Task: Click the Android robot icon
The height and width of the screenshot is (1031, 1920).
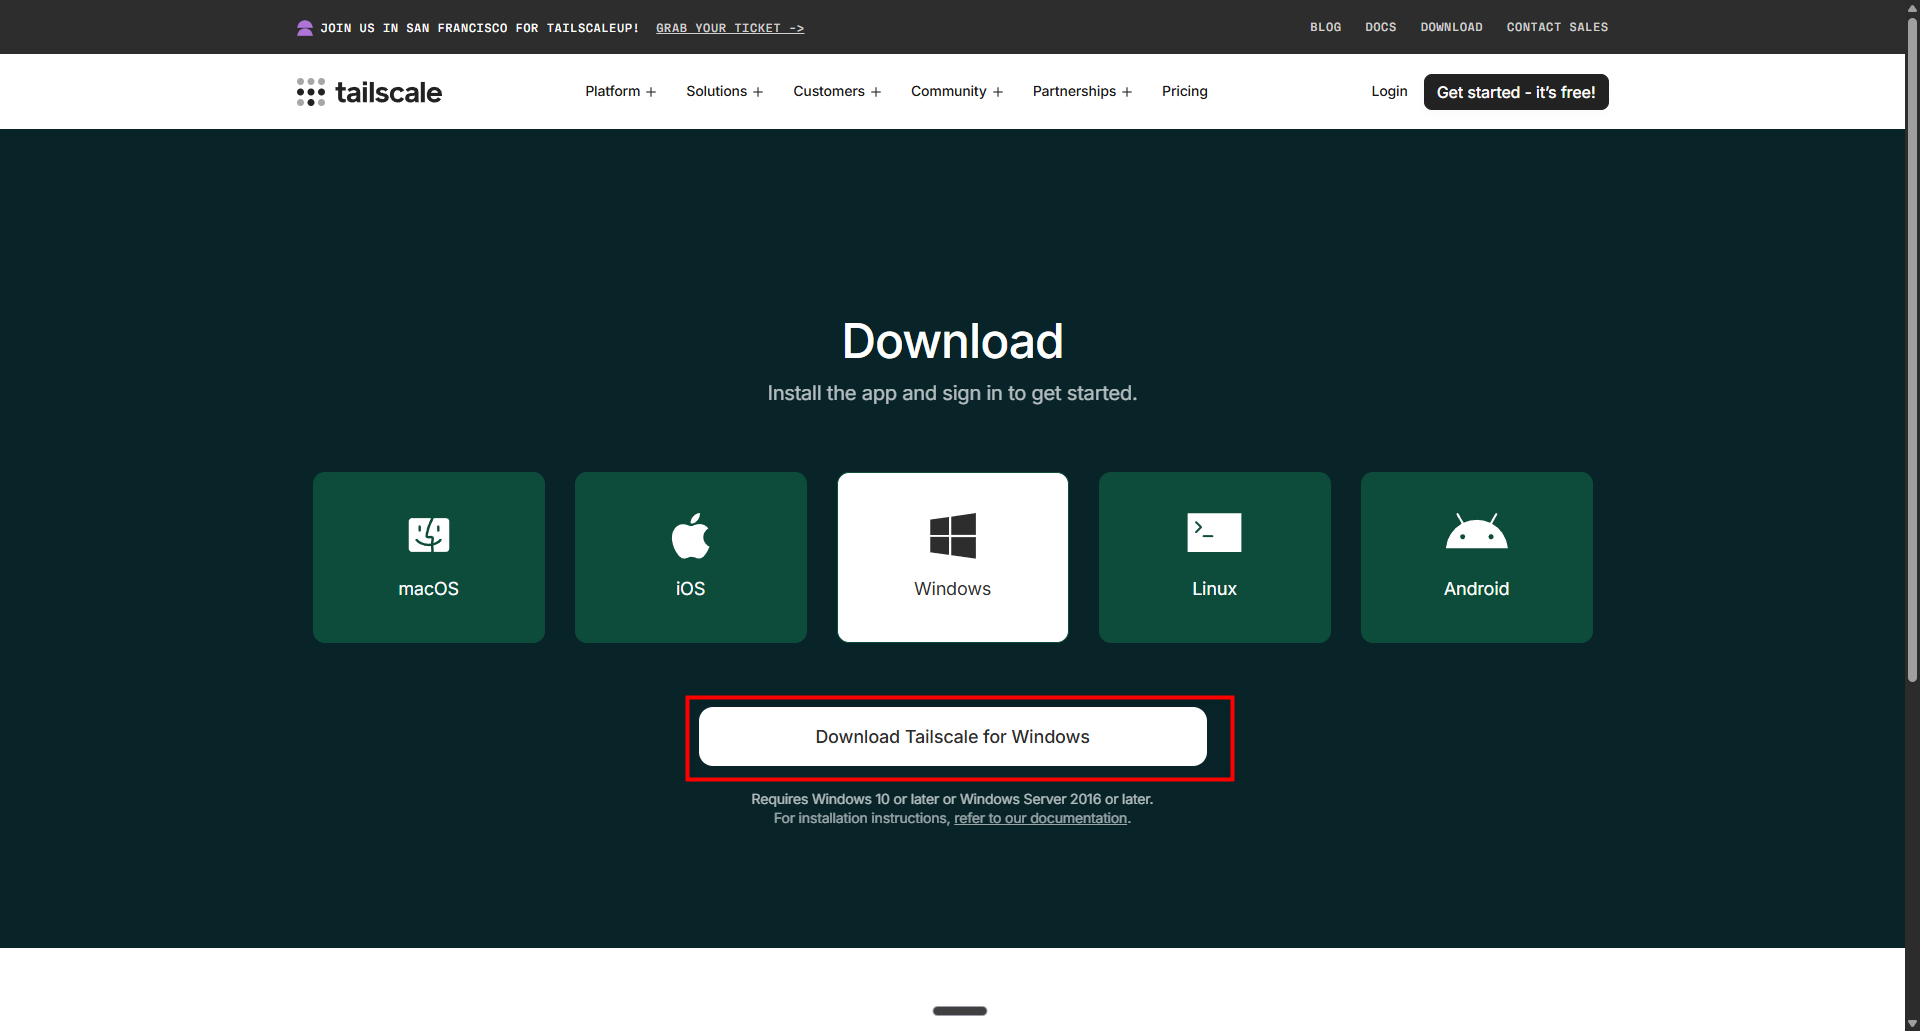Action: pyautogui.click(x=1477, y=531)
